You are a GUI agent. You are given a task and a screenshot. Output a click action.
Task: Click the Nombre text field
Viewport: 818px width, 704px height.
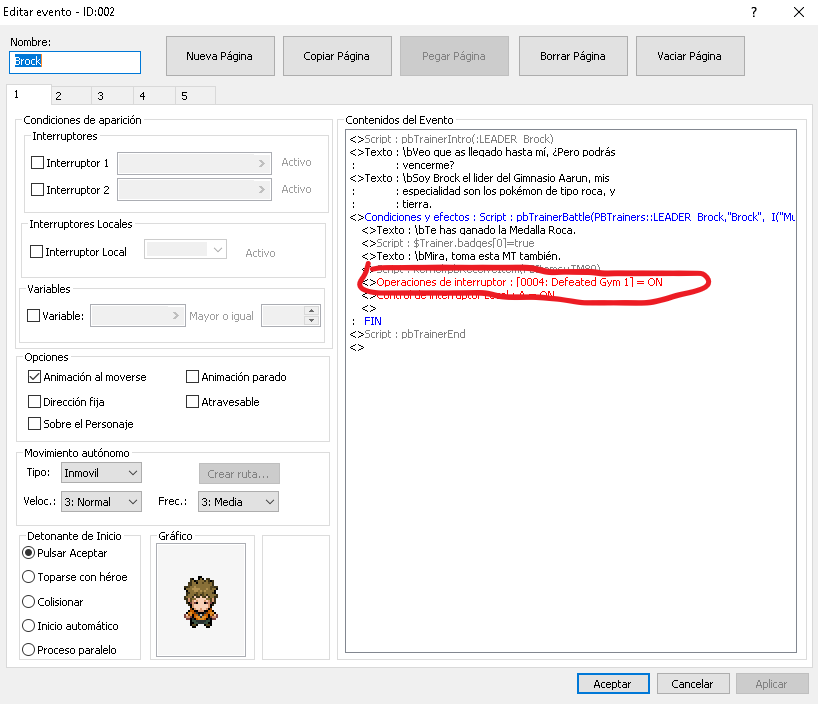[75, 61]
